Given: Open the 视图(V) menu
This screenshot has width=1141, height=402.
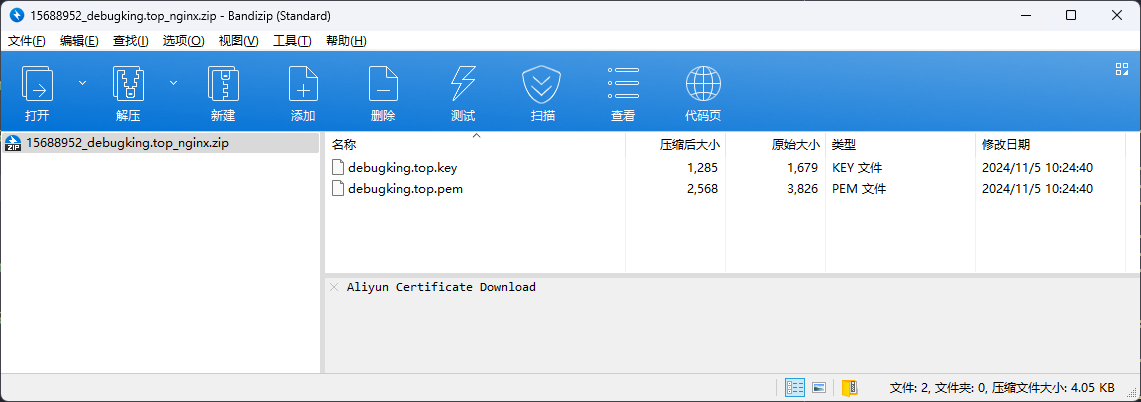Looking at the screenshot, I should pos(239,41).
